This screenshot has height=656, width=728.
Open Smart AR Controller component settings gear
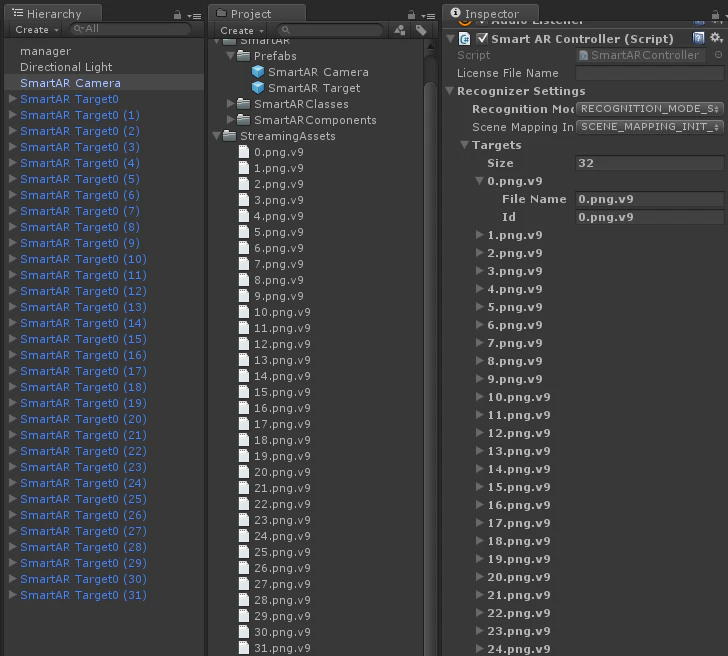click(716, 38)
